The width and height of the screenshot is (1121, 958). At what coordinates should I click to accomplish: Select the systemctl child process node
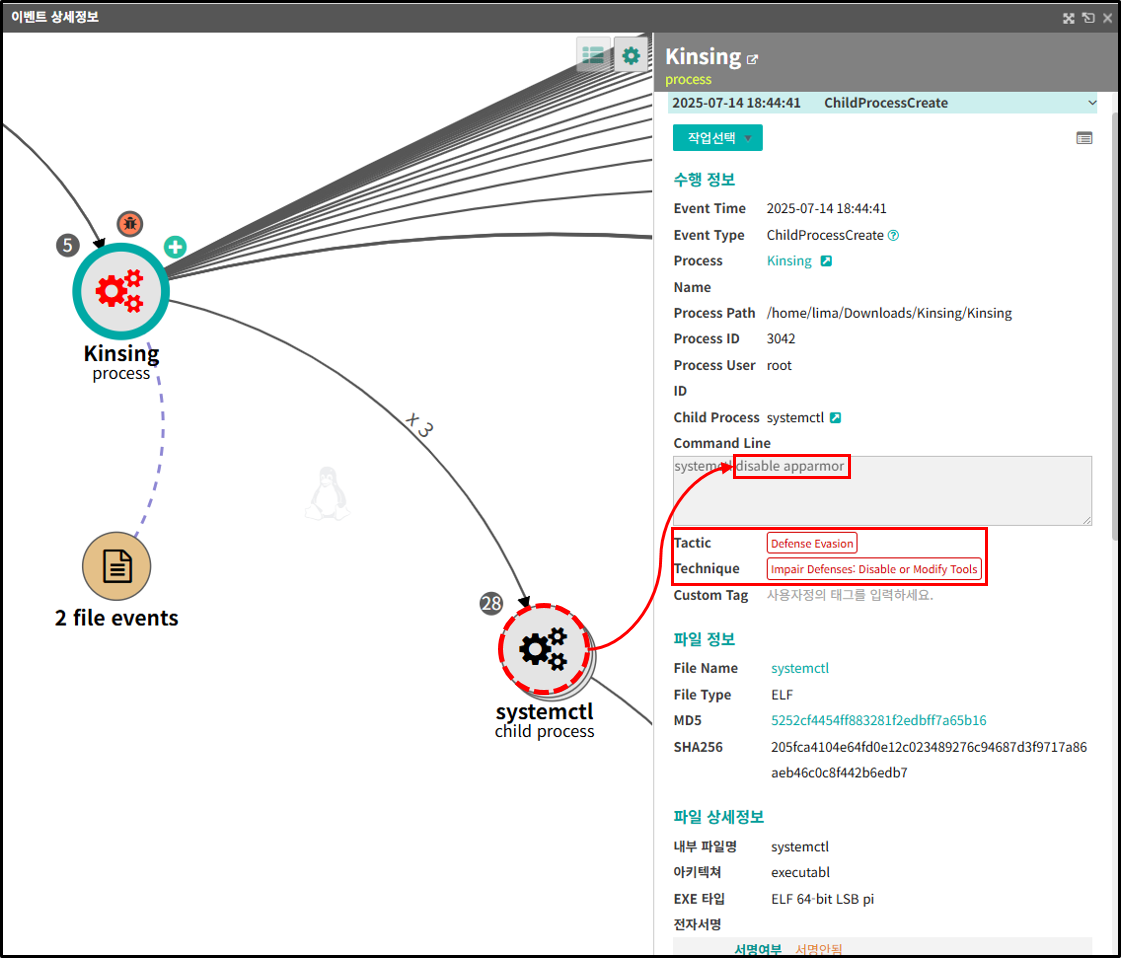click(x=544, y=649)
